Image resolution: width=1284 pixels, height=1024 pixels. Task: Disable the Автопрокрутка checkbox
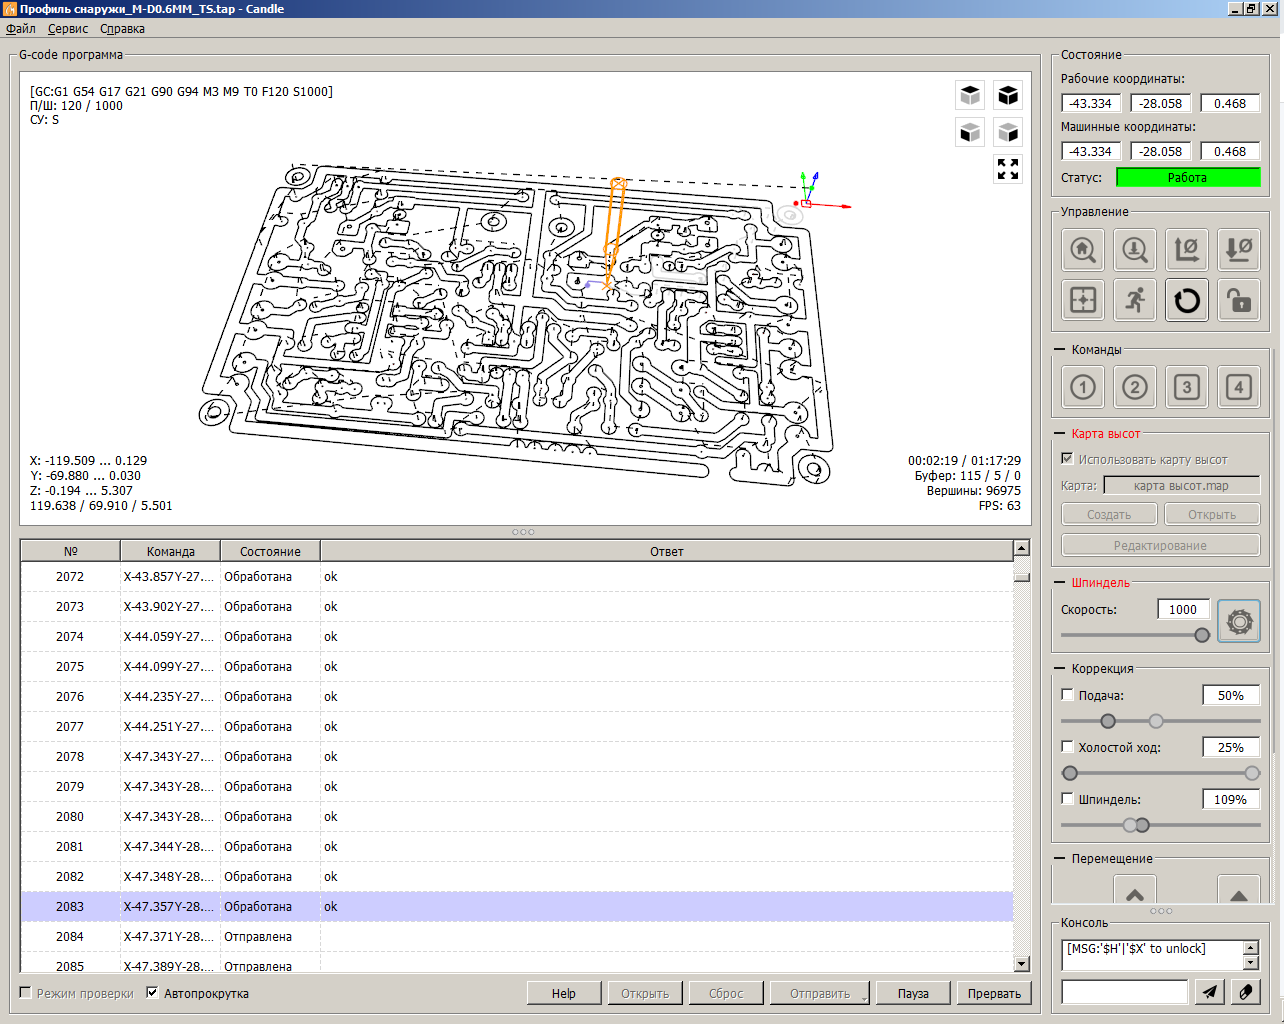point(153,993)
